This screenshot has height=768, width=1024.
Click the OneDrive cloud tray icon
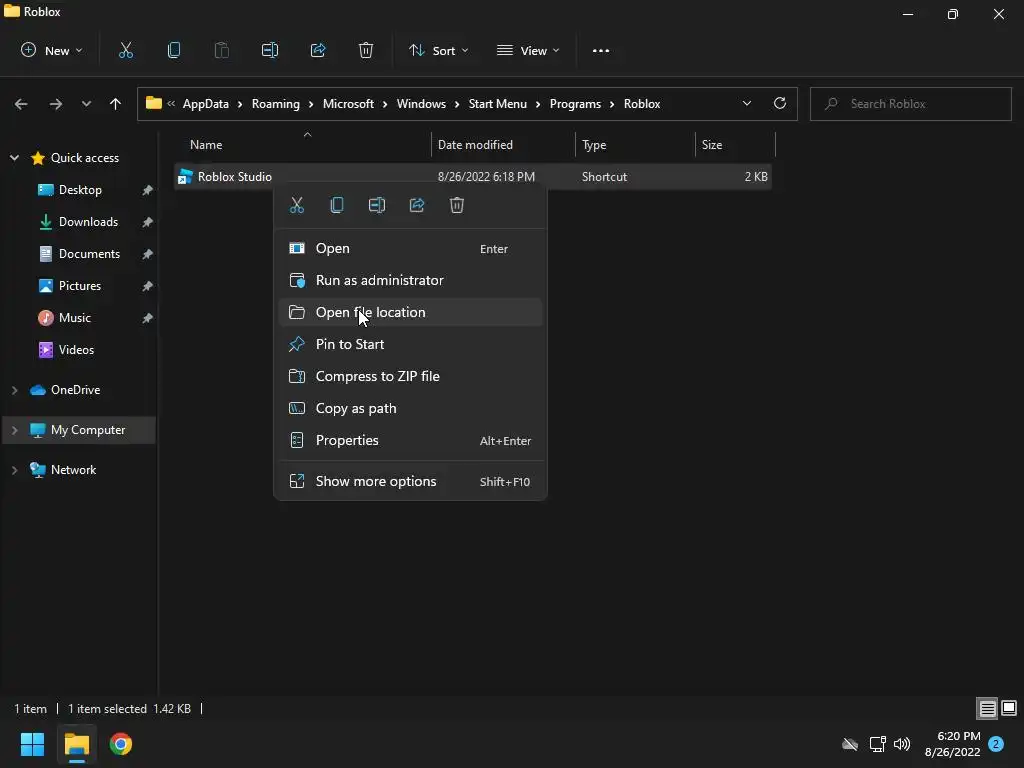pyautogui.click(x=850, y=744)
